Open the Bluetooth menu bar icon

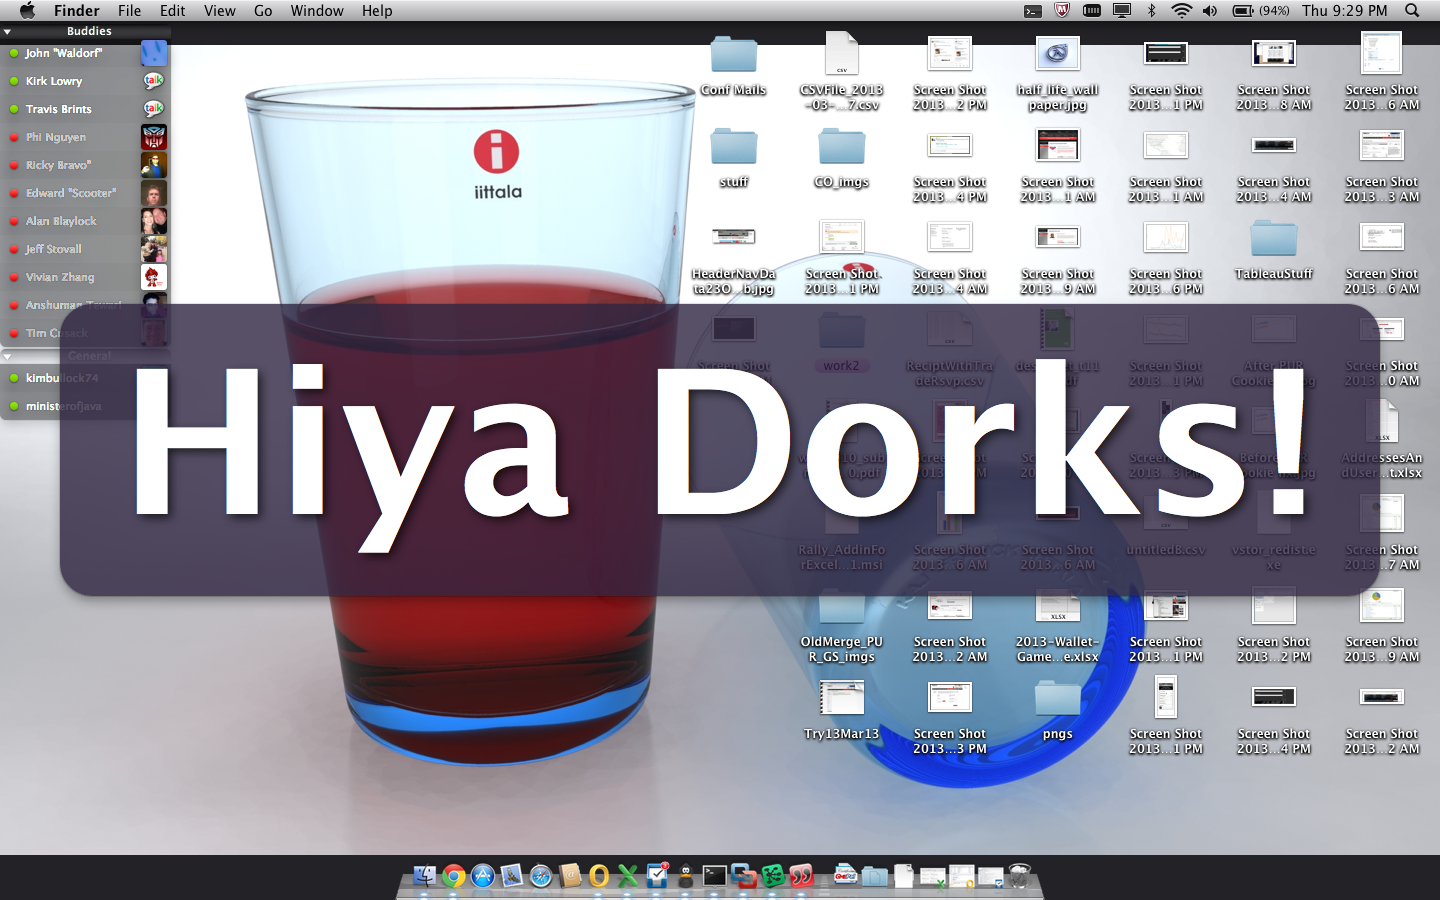tap(1151, 10)
